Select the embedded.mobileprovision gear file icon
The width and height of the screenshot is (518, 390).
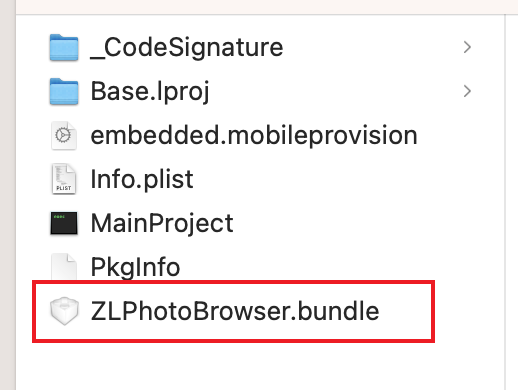(x=64, y=135)
